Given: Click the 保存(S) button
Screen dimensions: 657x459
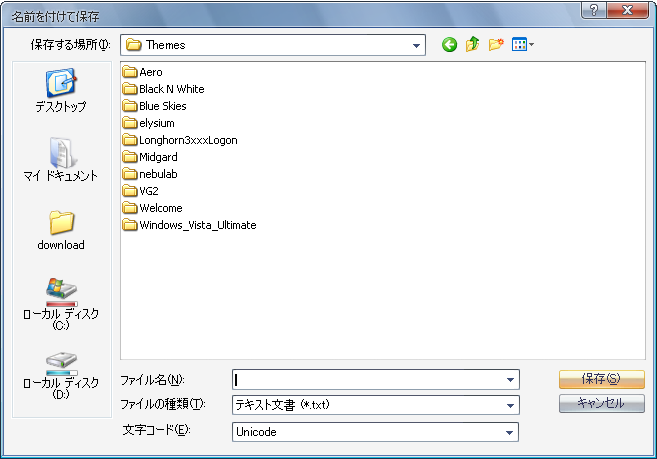Looking at the screenshot, I should pyautogui.click(x=602, y=379).
